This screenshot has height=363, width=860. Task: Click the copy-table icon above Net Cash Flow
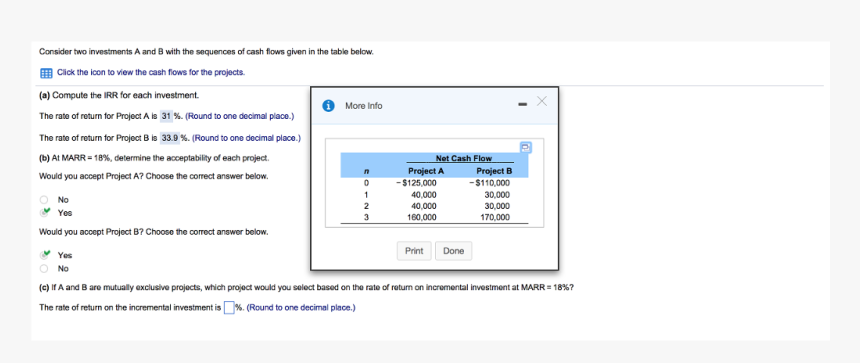click(526, 147)
